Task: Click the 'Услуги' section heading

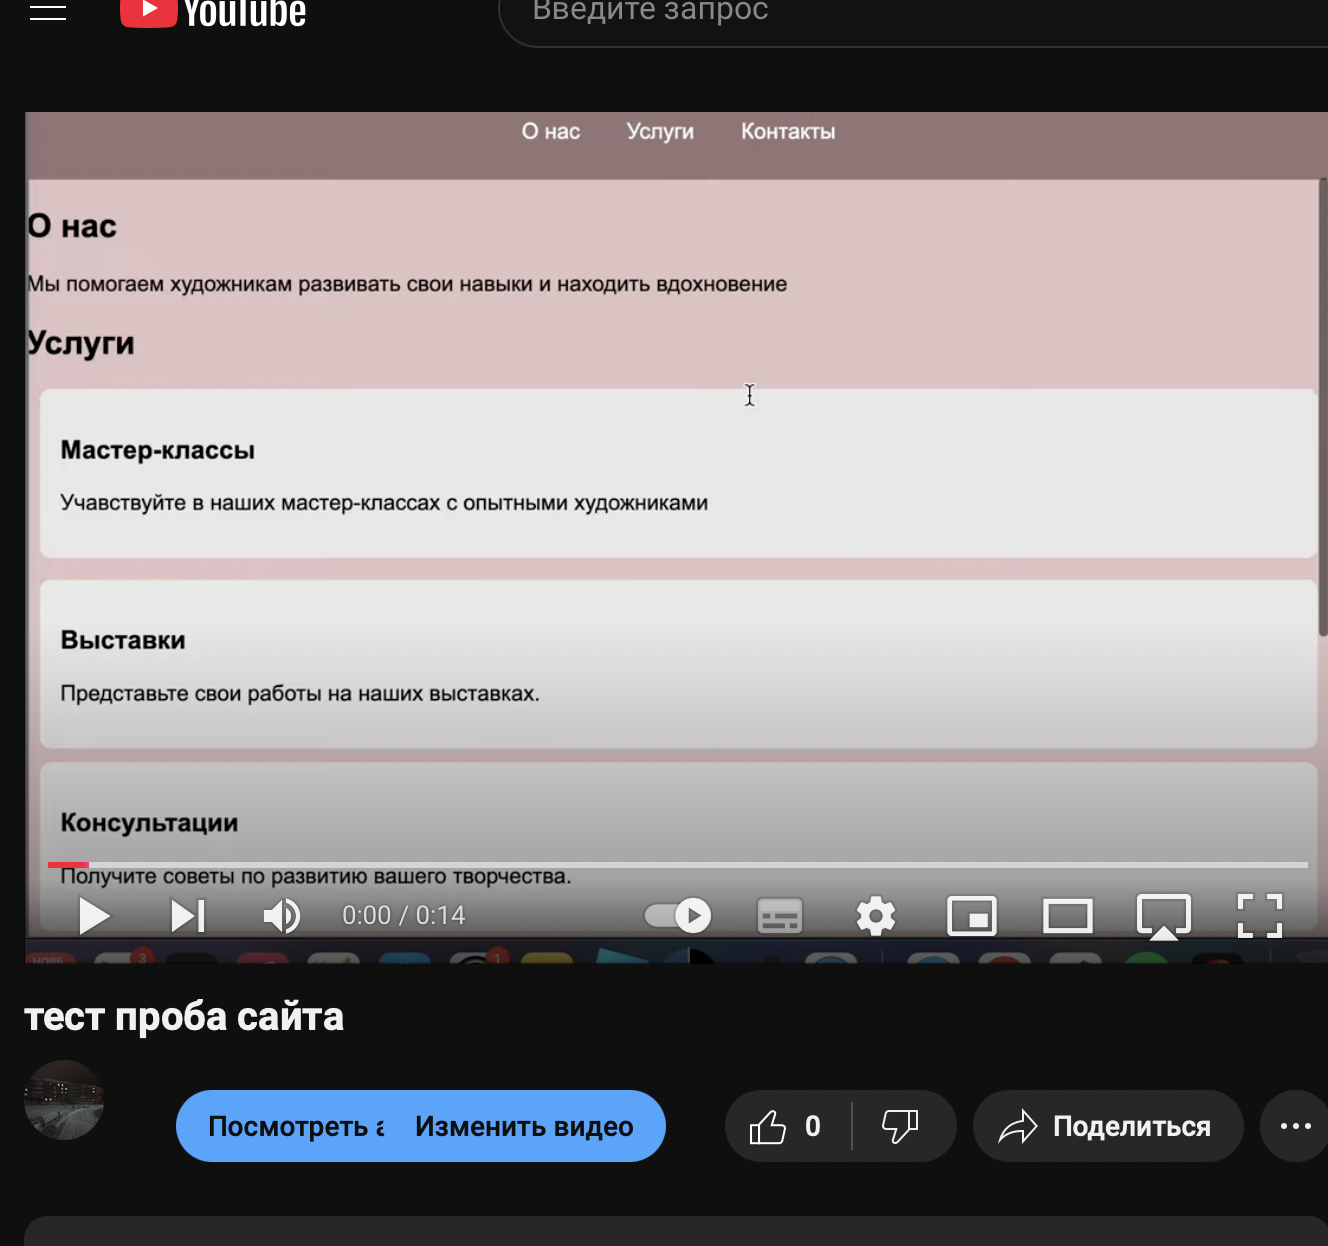Action: pyautogui.click(x=80, y=343)
